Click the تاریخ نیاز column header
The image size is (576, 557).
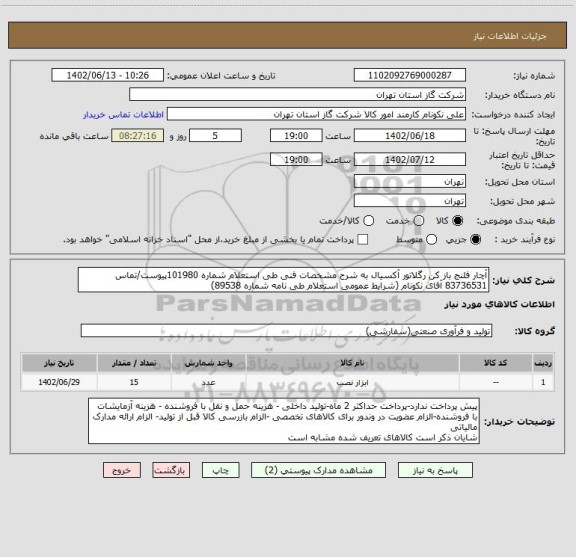(x=59, y=363)
